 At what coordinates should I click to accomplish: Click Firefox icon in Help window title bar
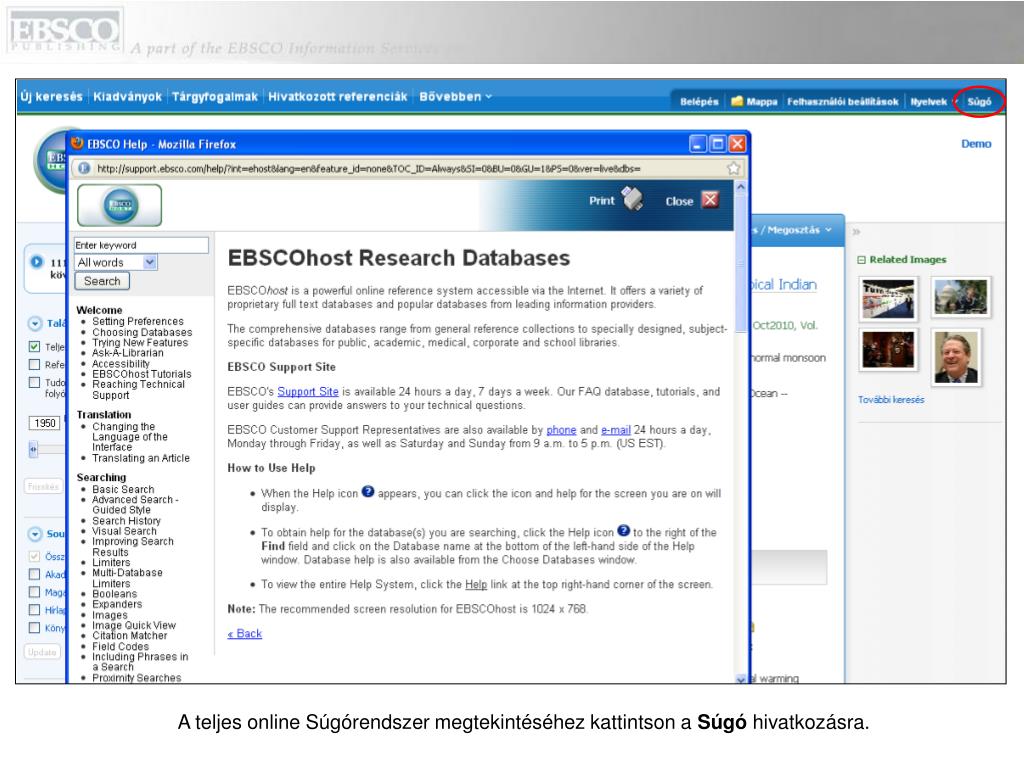pos(77,143)
